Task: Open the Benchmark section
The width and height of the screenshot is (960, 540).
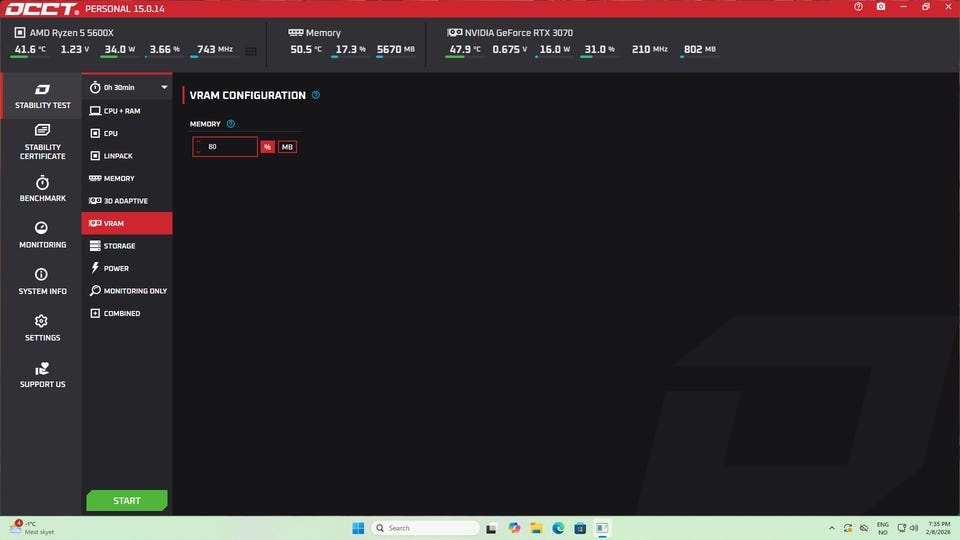Action: [x=42, y=189]
